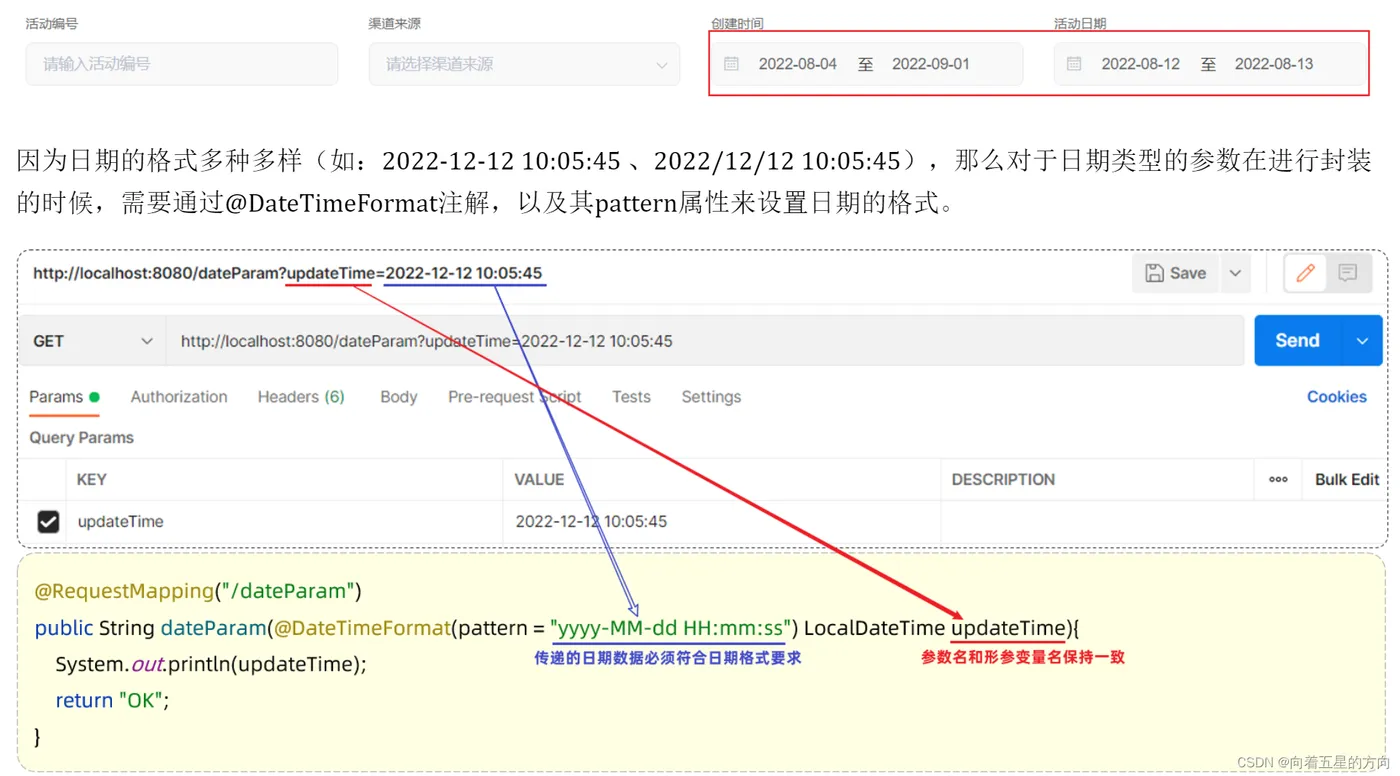The image size is (1400, 776).
Task: Click the Bulk Edit button
Action: (x=1347, y=480)
